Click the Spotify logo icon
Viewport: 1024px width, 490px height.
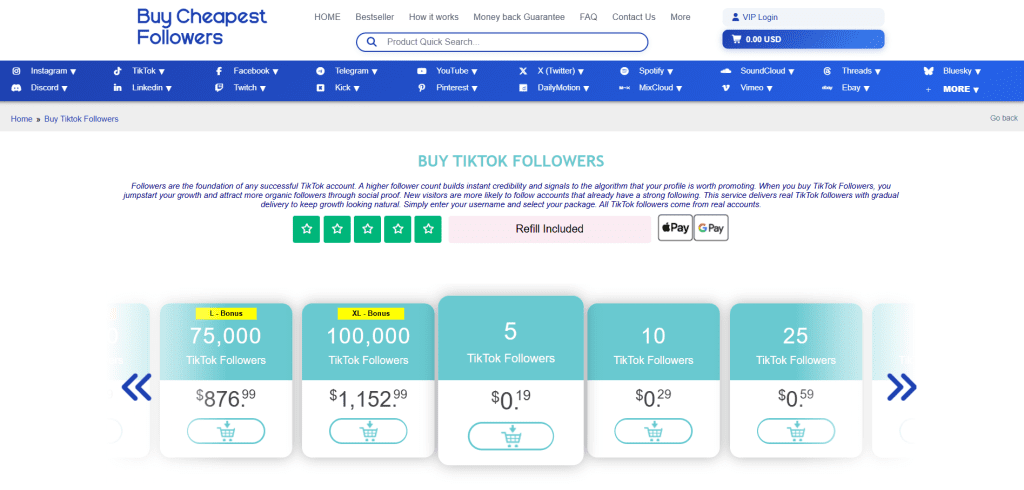point(624,71)
